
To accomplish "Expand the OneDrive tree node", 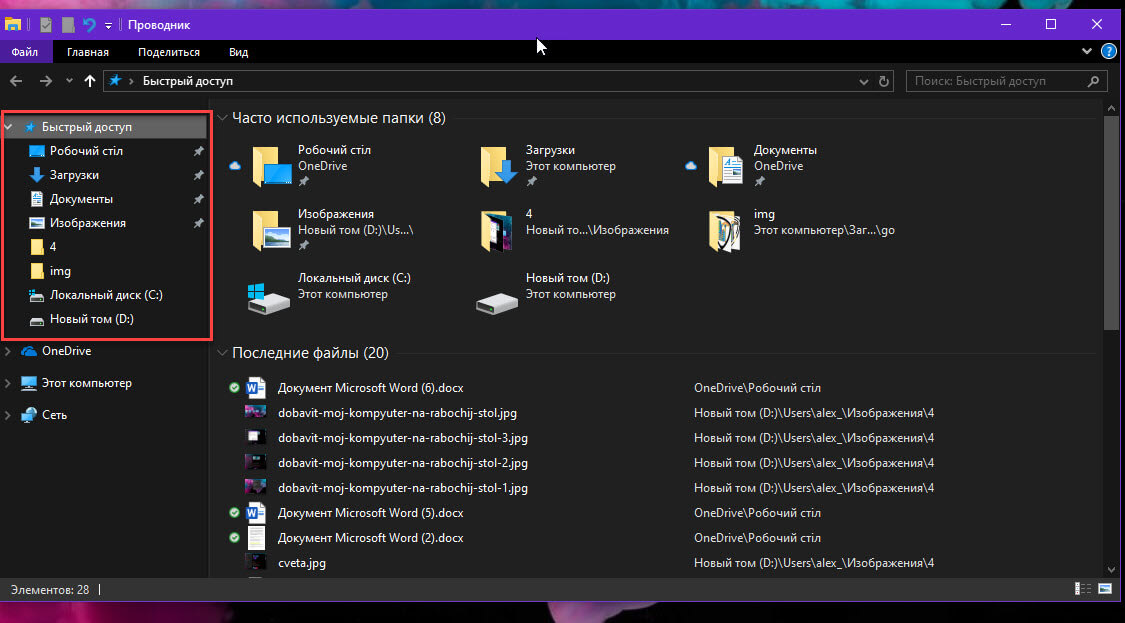I will [8, 351].
